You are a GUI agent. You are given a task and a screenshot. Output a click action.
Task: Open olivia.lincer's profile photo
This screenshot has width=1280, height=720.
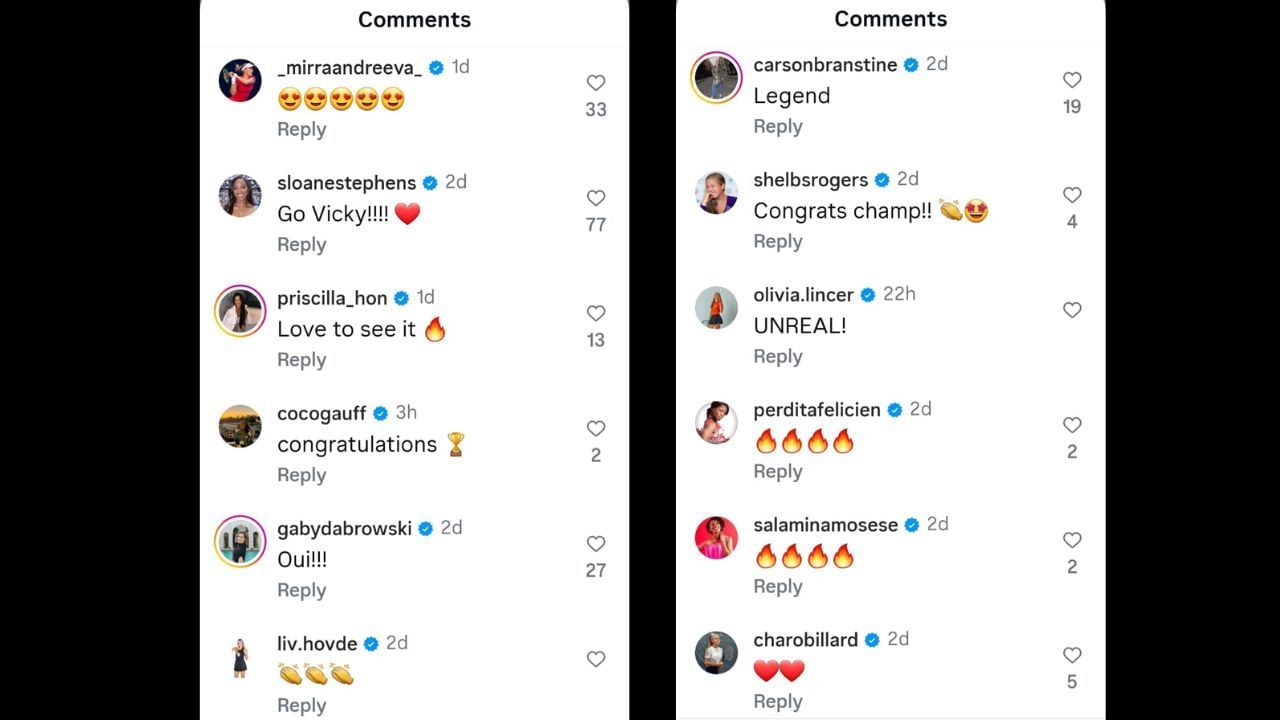pyautogui.click(x=716, y=308)
